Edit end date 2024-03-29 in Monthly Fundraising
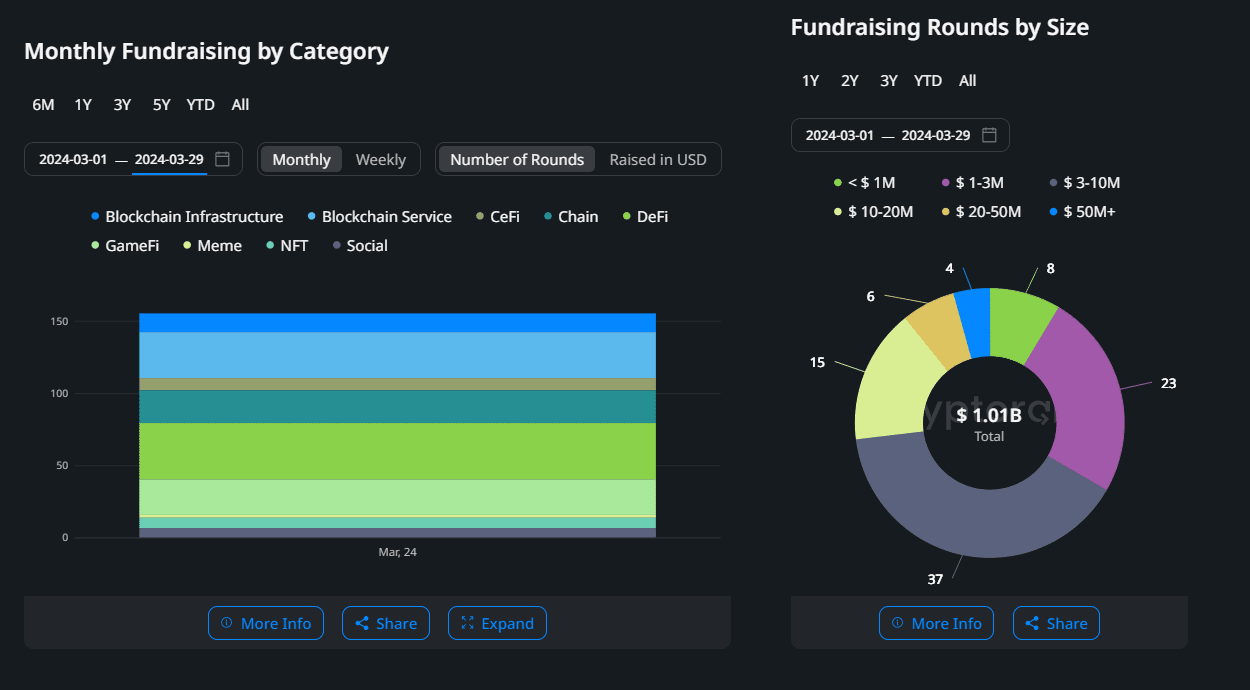Screen dimensions: 1250x690 [169, 160]
